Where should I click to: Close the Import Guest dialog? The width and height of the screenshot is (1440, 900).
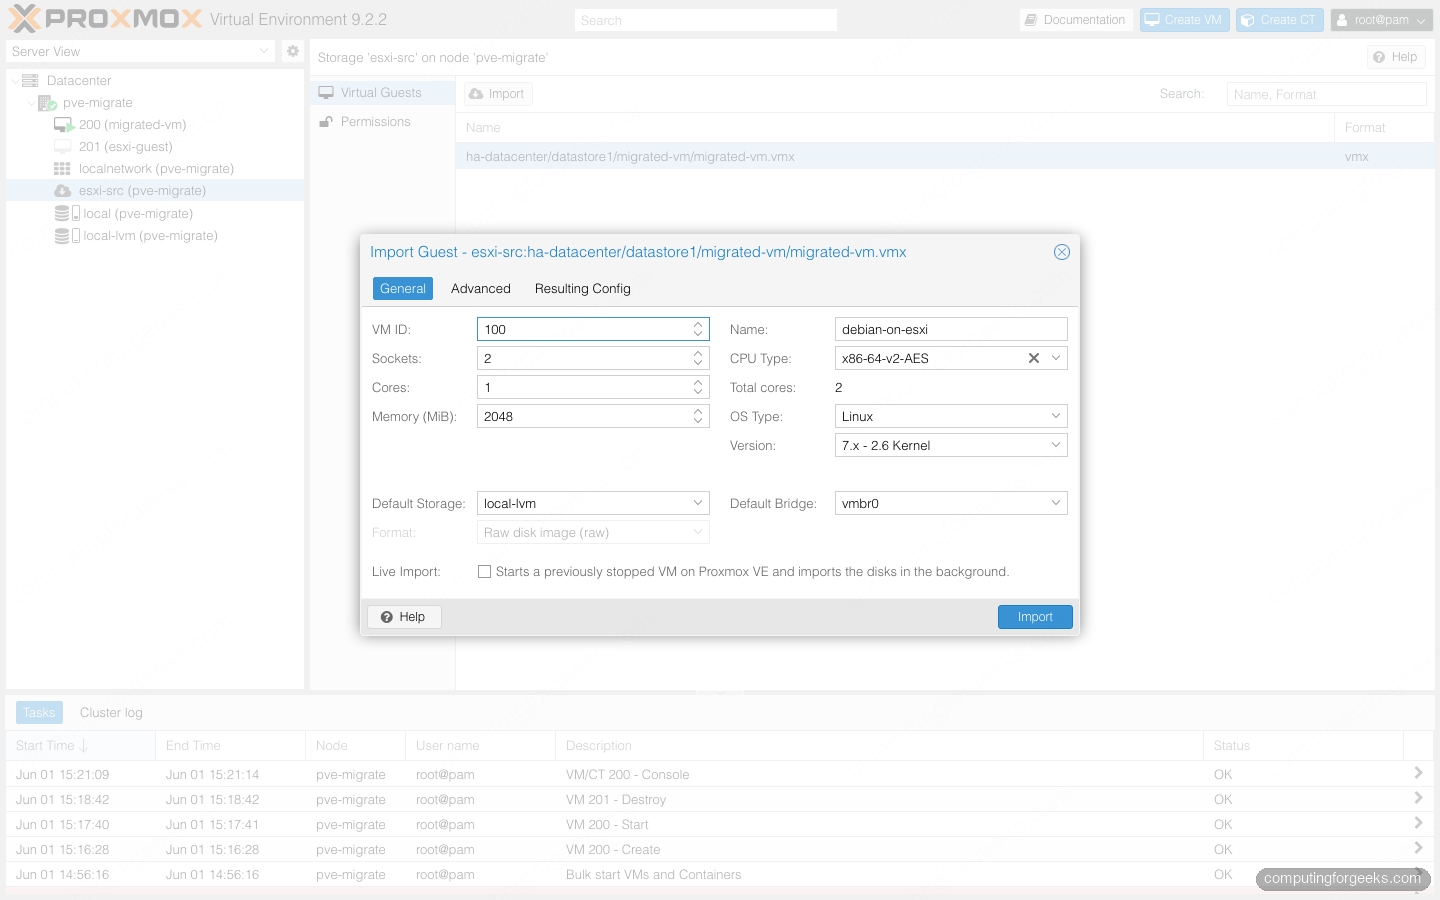1062,252
